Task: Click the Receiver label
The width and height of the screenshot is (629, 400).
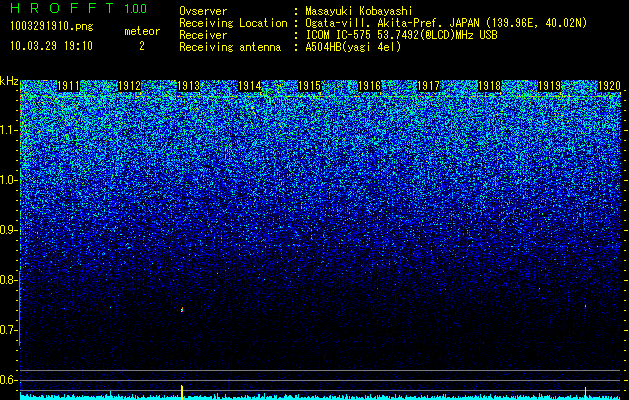Action: click(203, 35)
